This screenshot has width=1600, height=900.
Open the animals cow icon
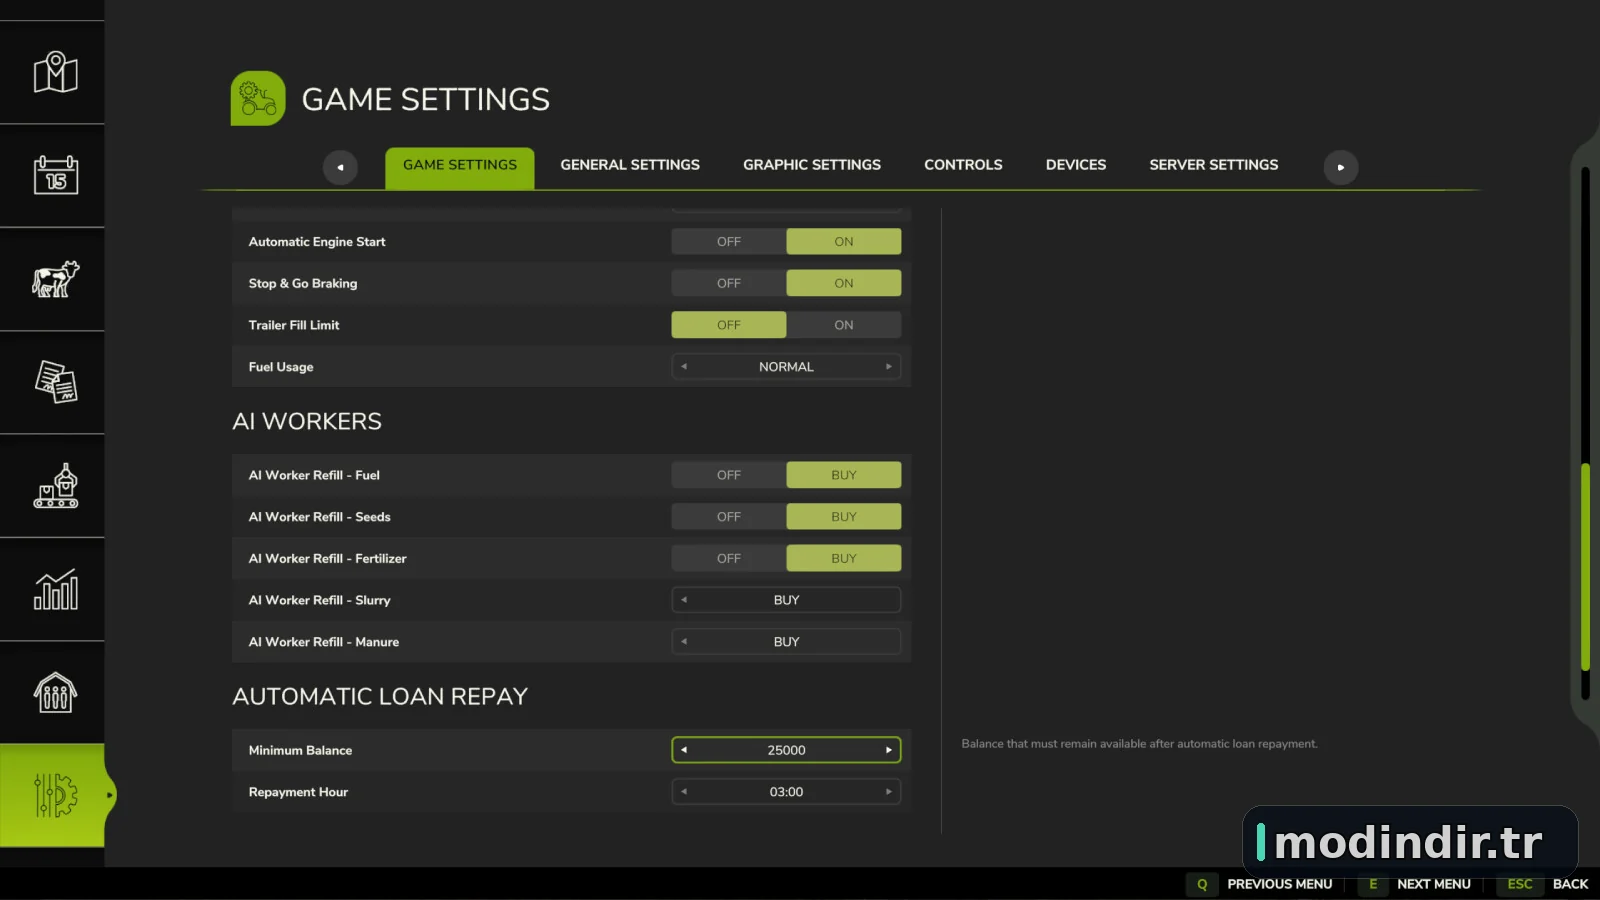[55, 279]
